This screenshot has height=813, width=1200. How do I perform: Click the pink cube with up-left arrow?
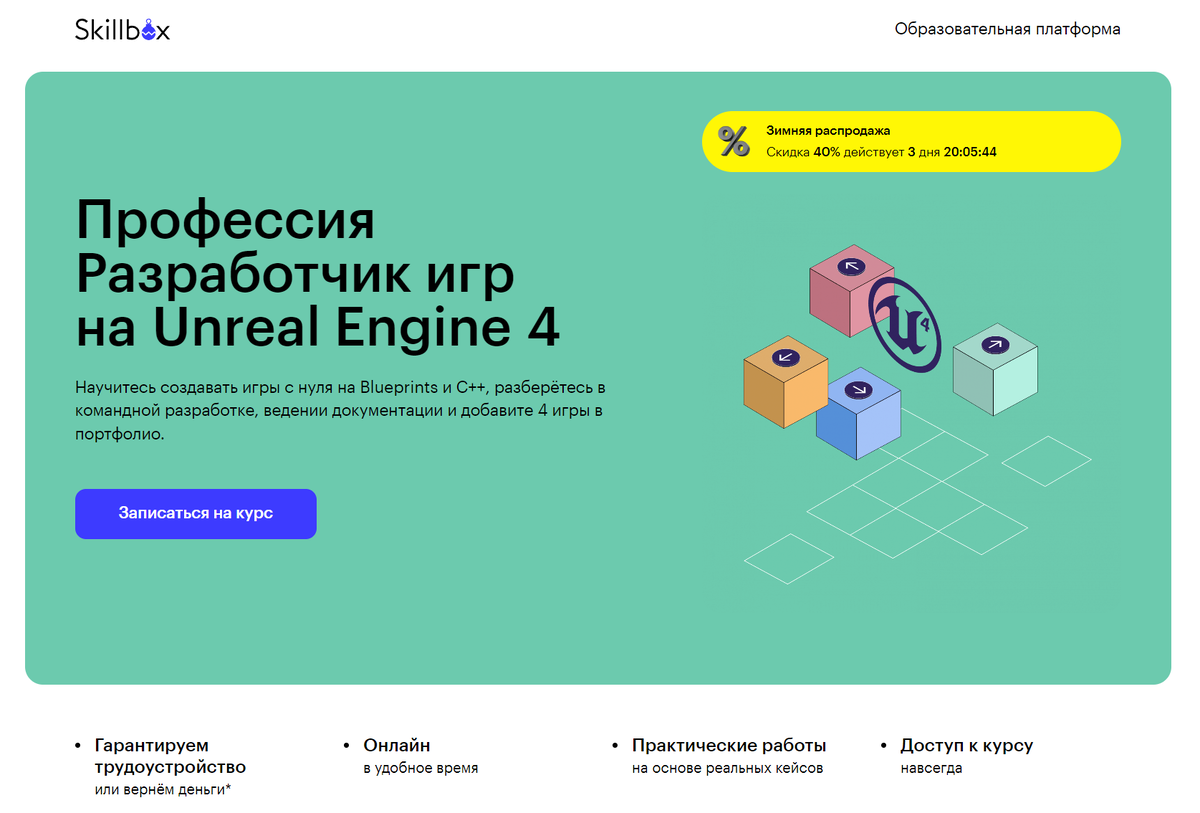pyautogui.click(x=852, y=290)
